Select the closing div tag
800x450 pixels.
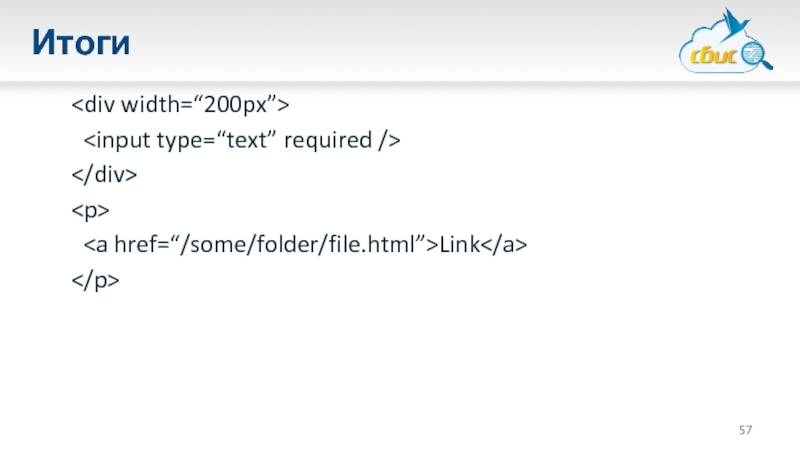103,177
